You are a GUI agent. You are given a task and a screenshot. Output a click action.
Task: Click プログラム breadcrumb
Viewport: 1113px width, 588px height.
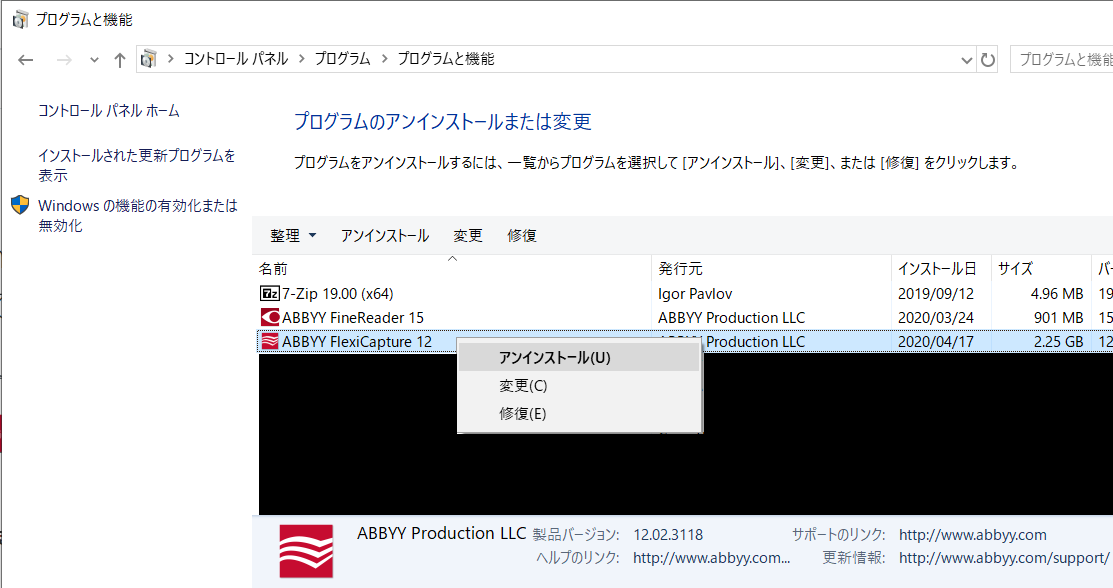(342, 59)
